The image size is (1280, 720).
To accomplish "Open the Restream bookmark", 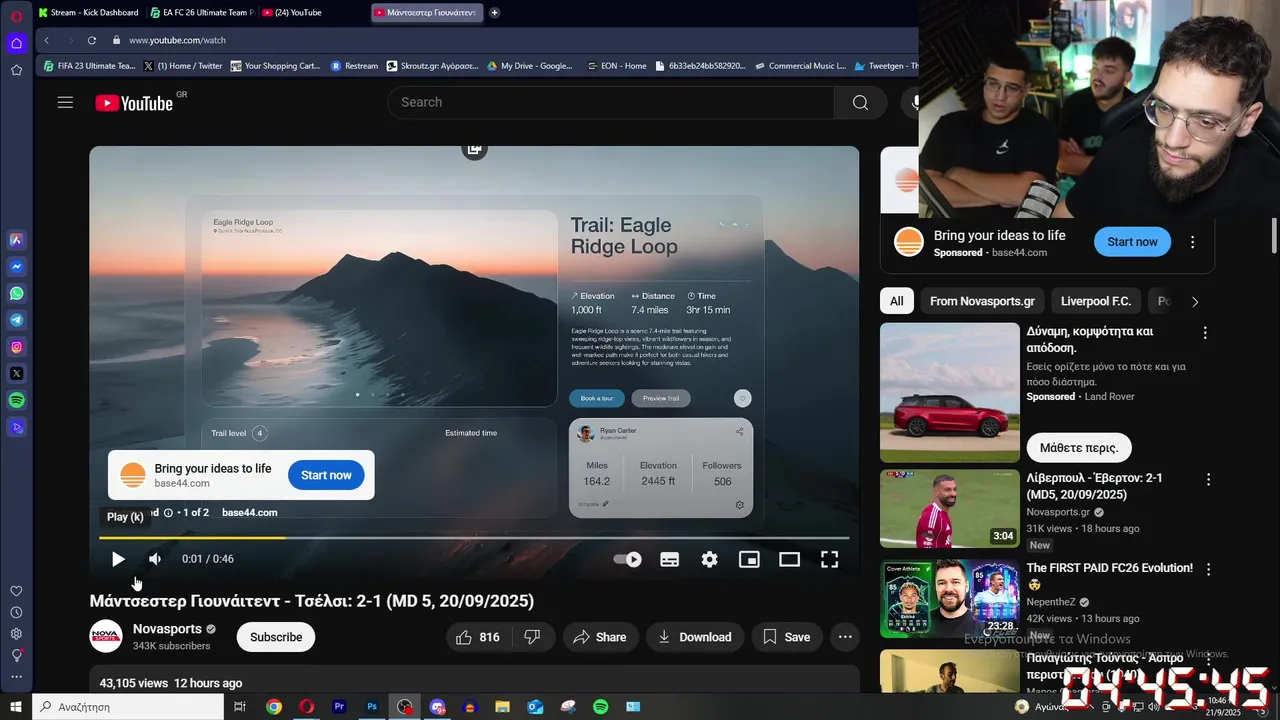I will 354,66.
